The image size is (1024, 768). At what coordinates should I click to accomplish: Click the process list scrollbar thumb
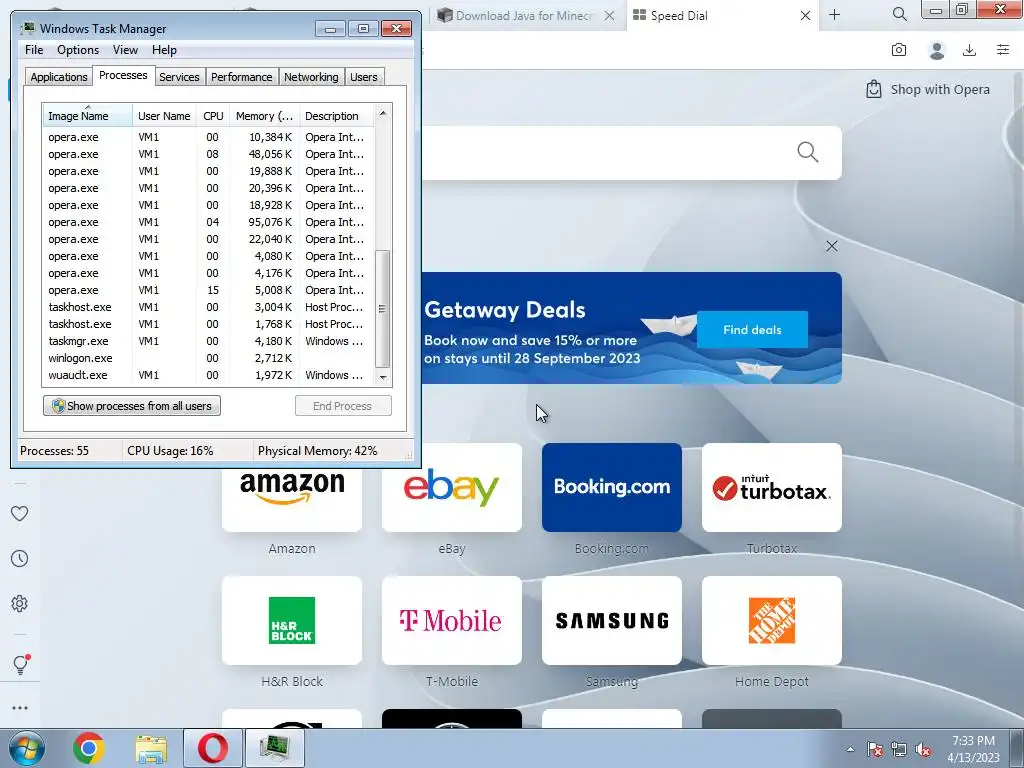click(x=383, y=309)
